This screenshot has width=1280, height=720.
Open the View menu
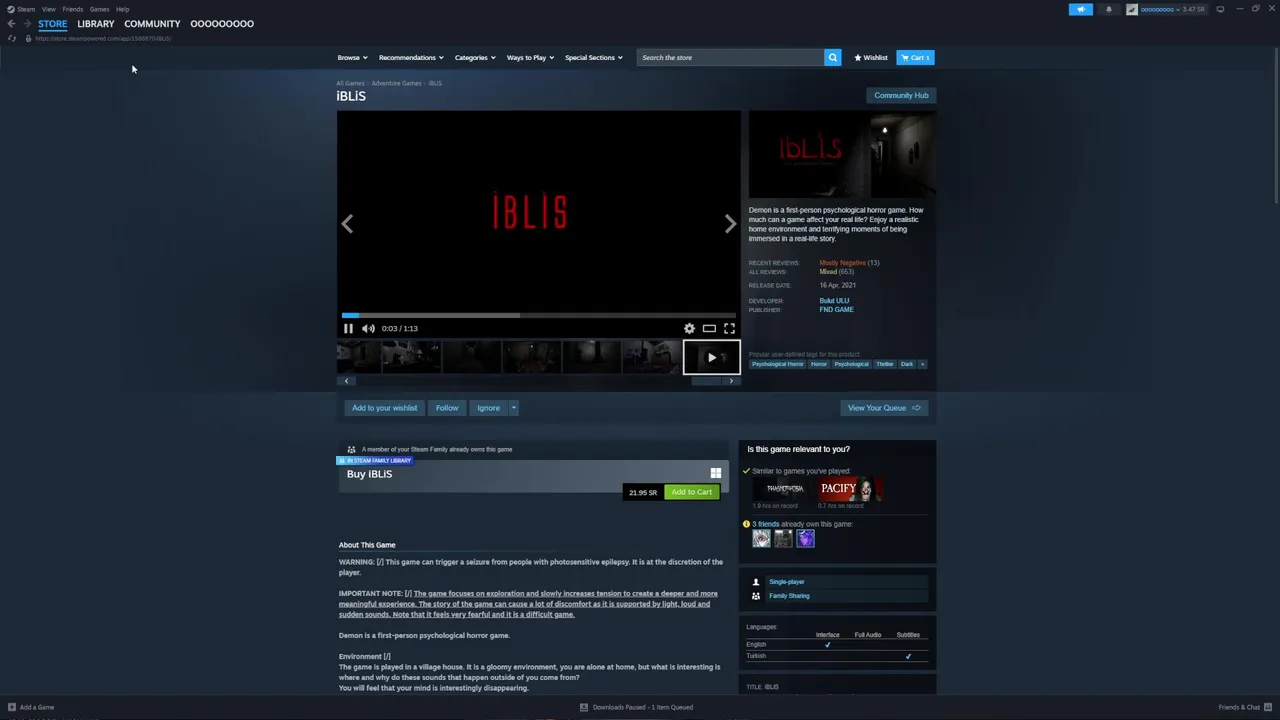point(48,9)
